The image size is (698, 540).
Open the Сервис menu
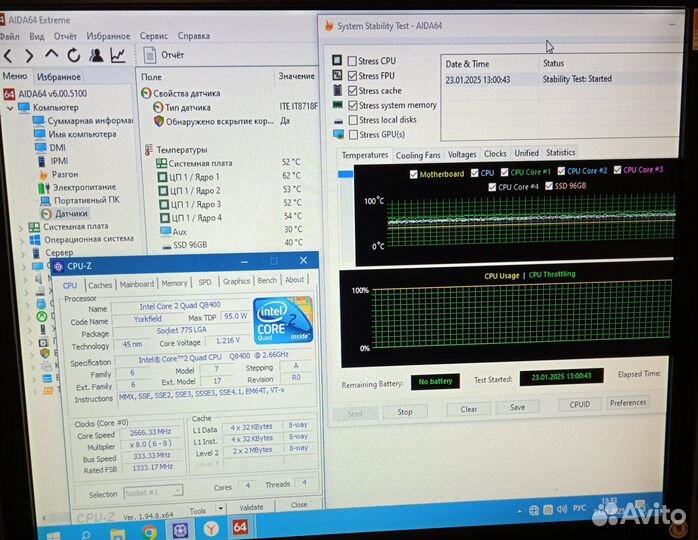tap(154, 36)
